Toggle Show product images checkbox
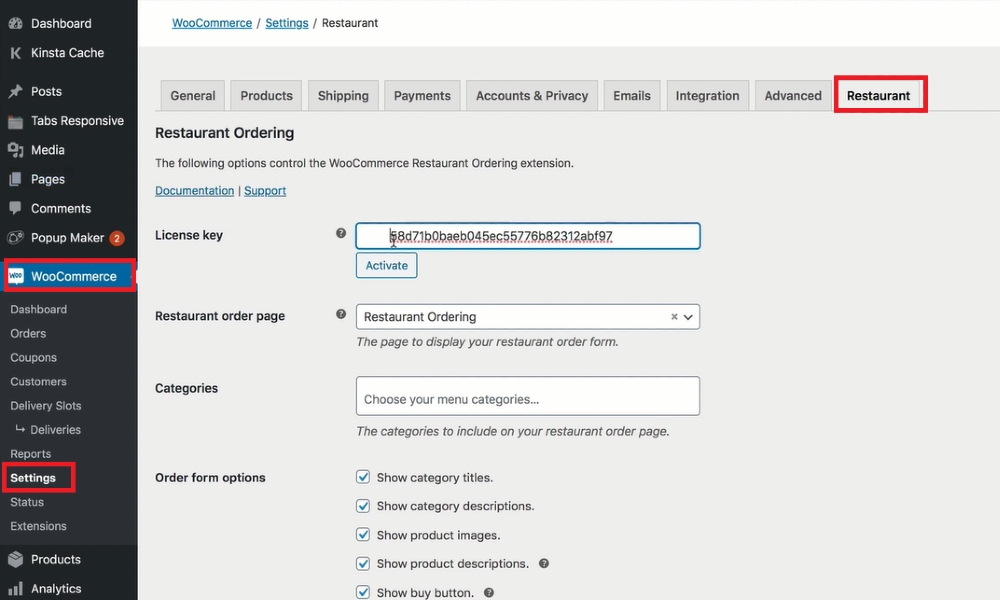The height and width of the screenshot is (600, 1000). tap(363, 534)
